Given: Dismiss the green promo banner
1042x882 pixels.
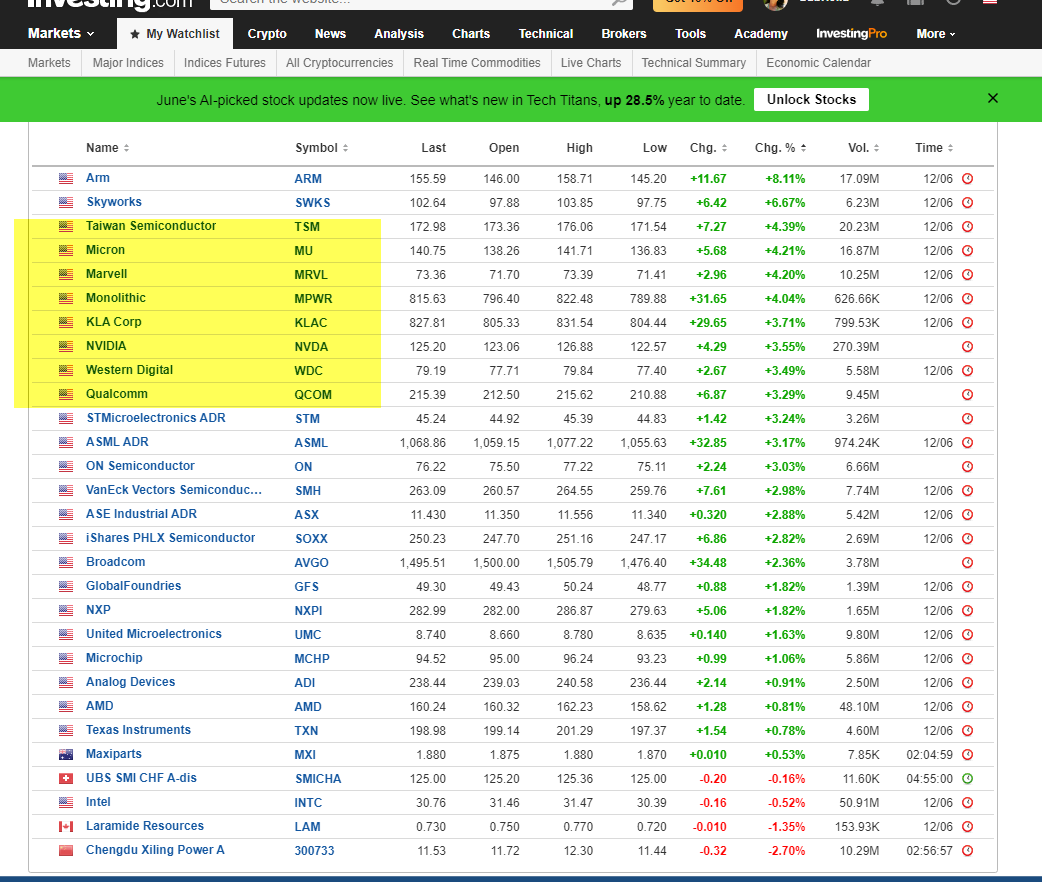Looking at the screenshot, I should (x=993, y=98).
